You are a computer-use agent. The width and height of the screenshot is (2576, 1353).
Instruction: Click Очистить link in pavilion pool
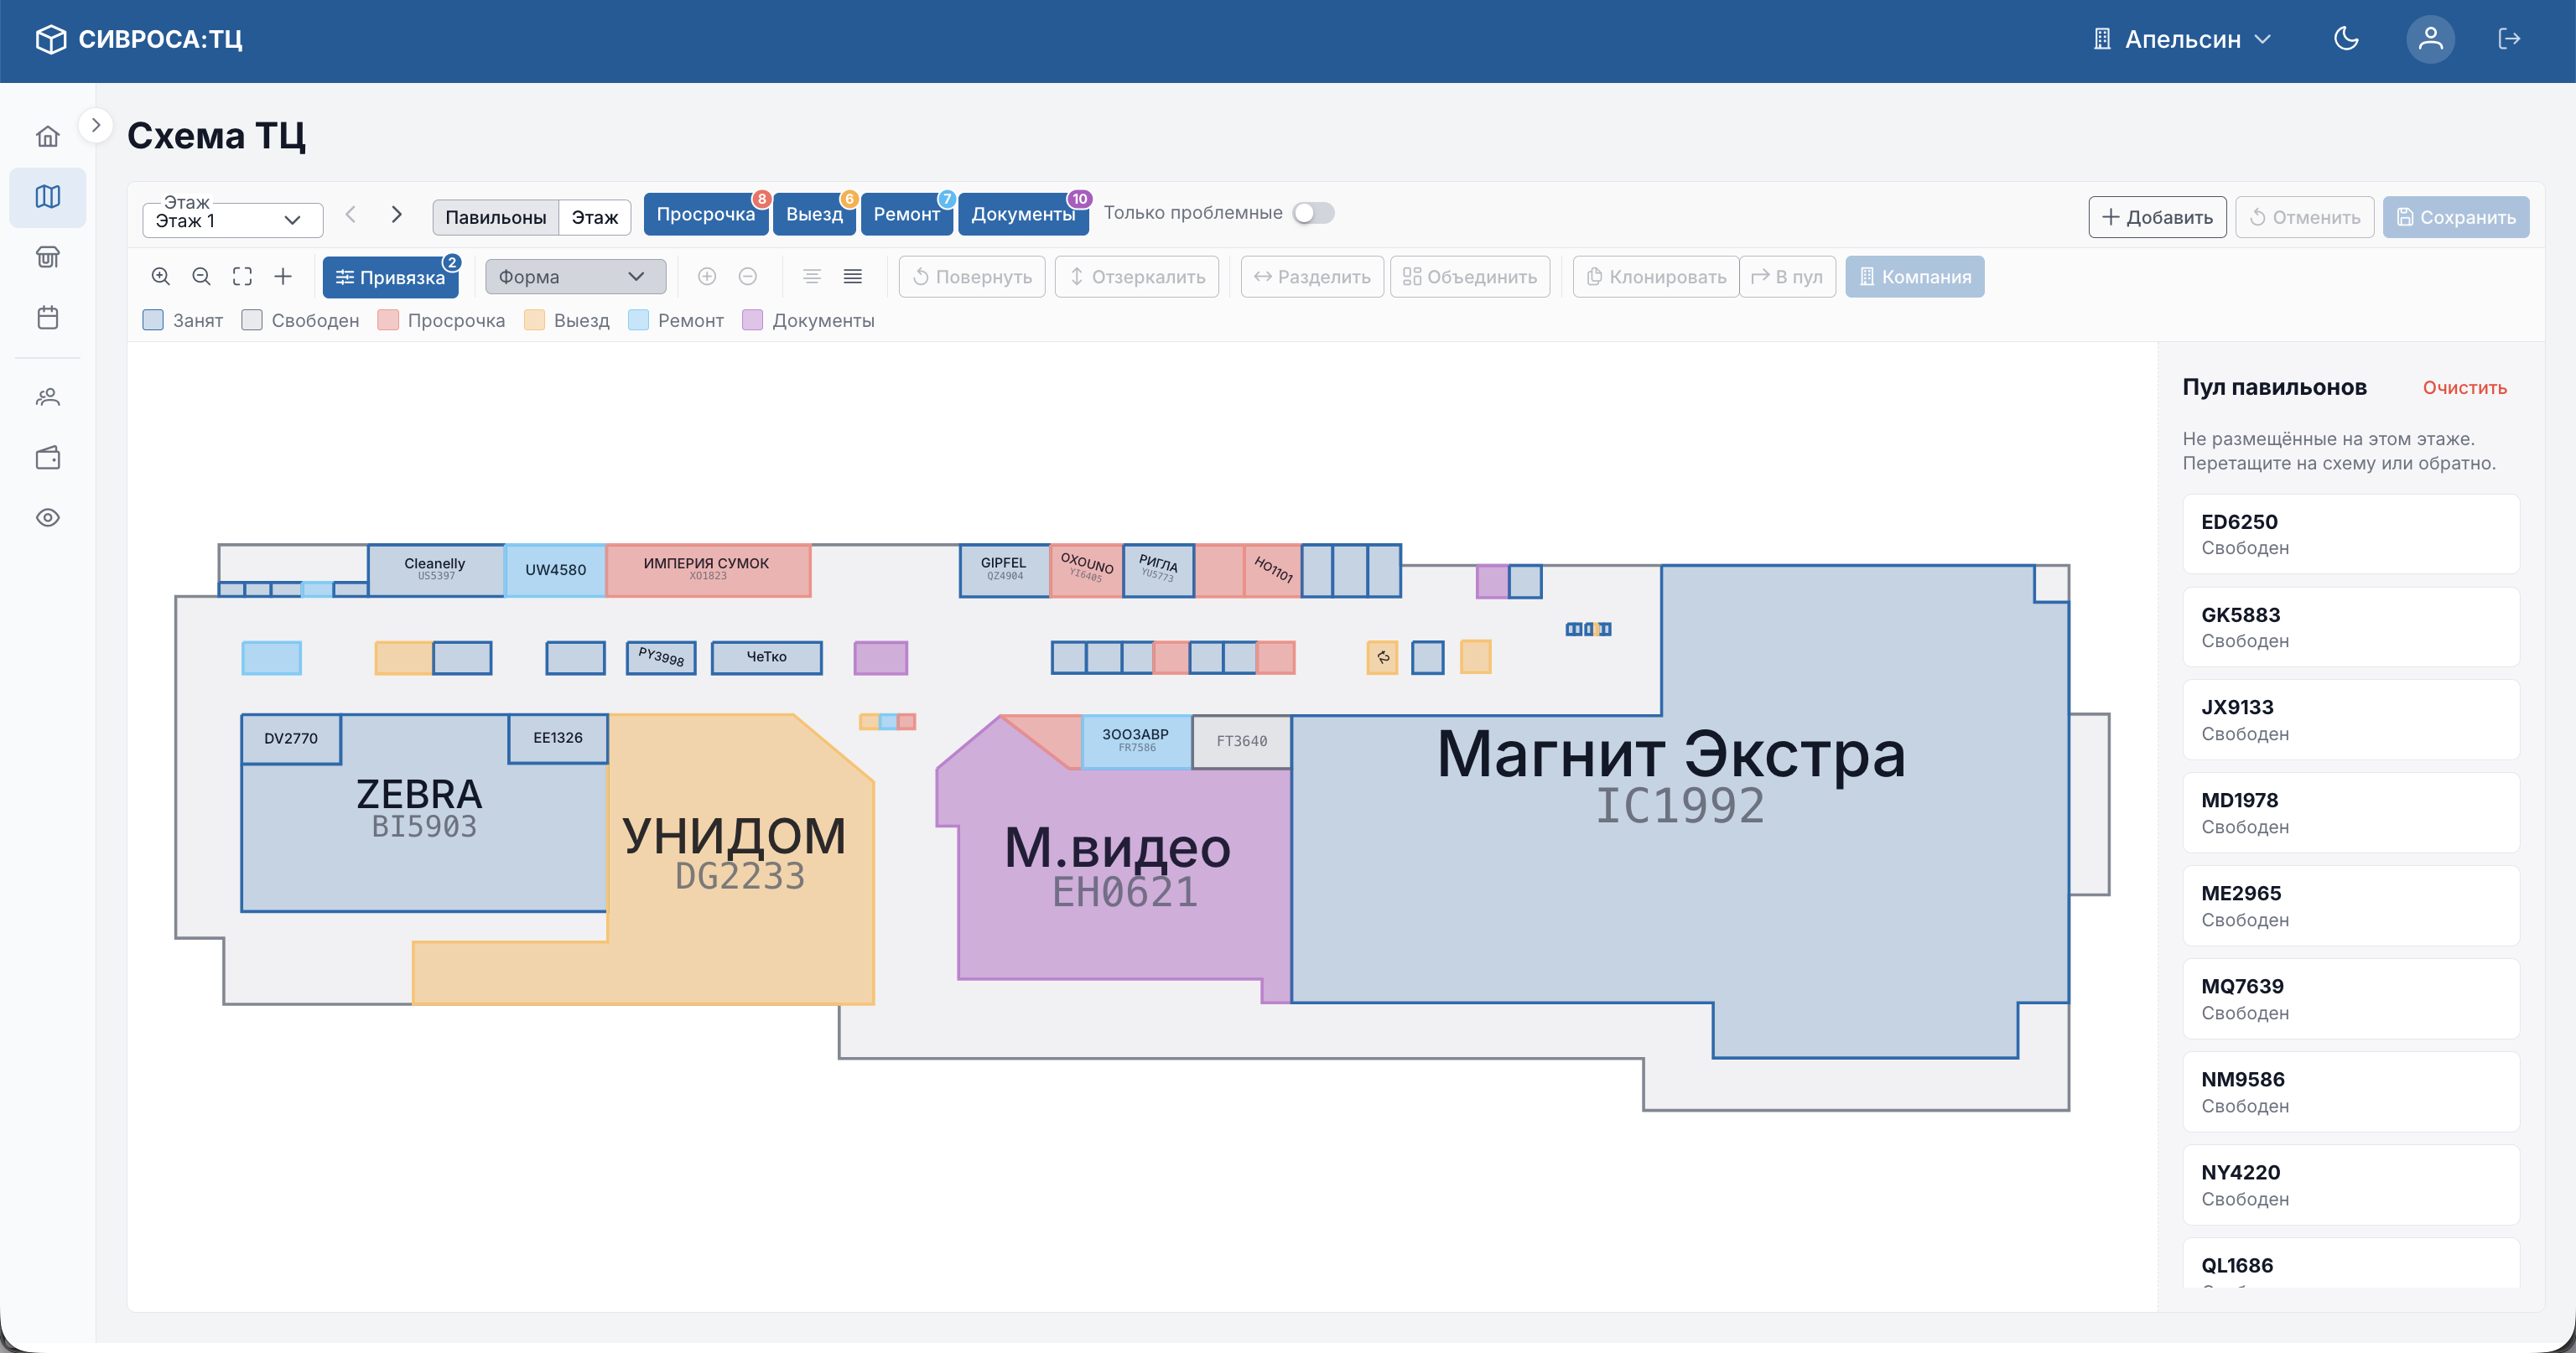click(x=2464, y=388)
